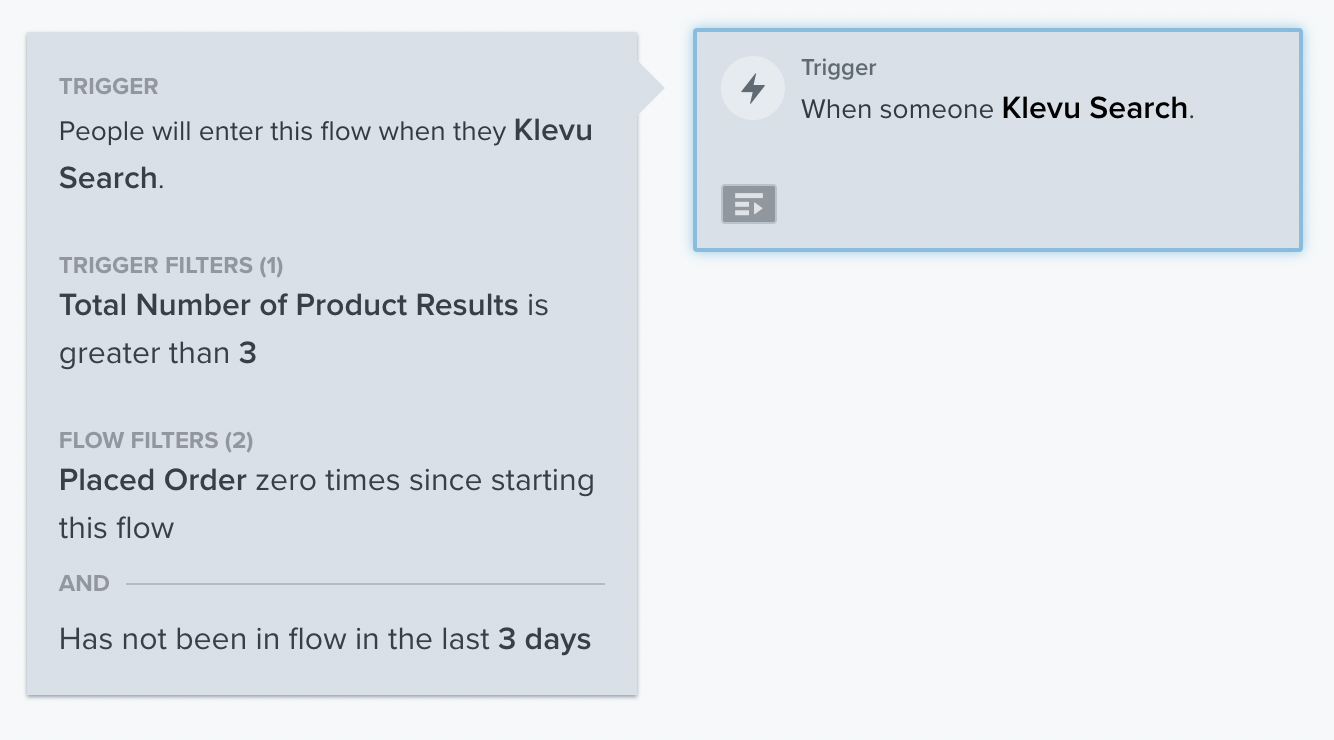Viewport: 1334px width, 740px height.
Task: Click 'Total Number of Product Results' filter
Action: [289, 305]
